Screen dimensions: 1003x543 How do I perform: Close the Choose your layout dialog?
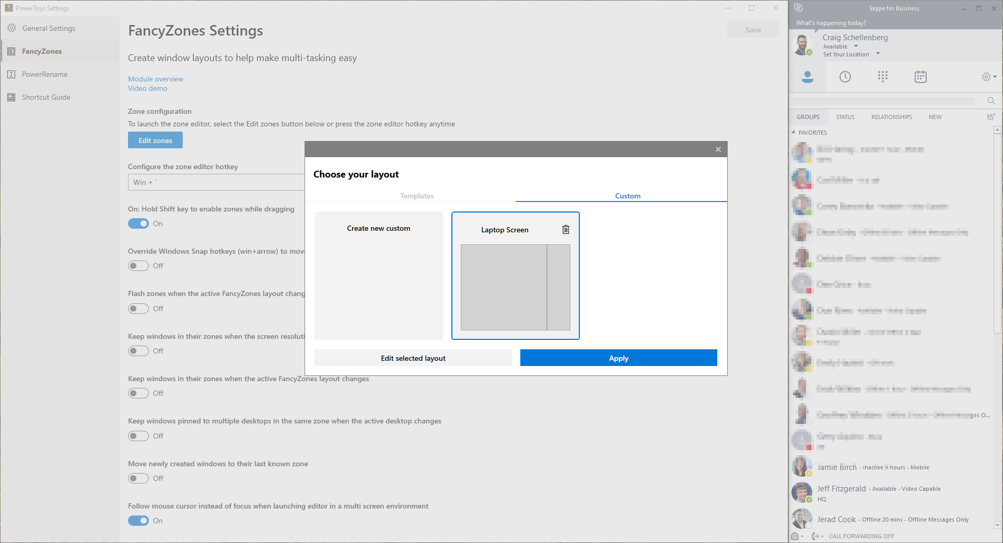718,149
